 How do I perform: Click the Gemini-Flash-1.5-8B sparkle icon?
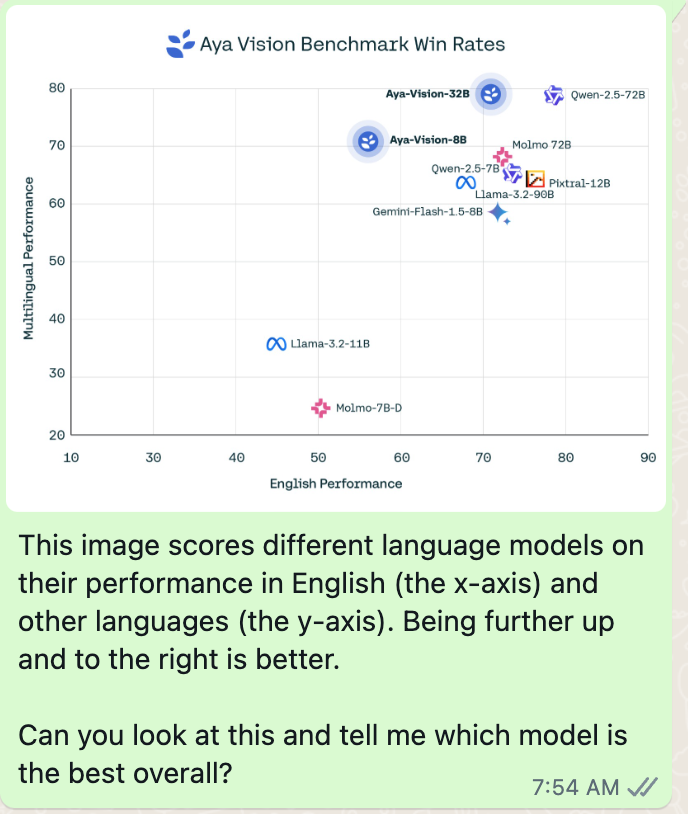tap(500, 213)
